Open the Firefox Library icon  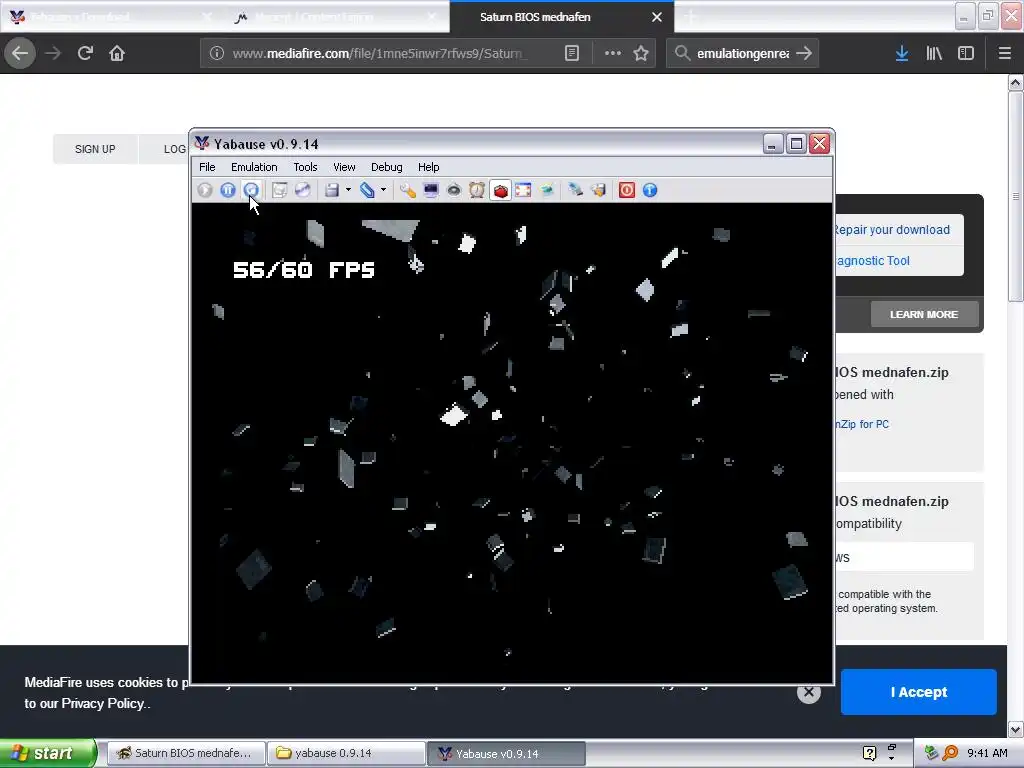pos(934,53)
